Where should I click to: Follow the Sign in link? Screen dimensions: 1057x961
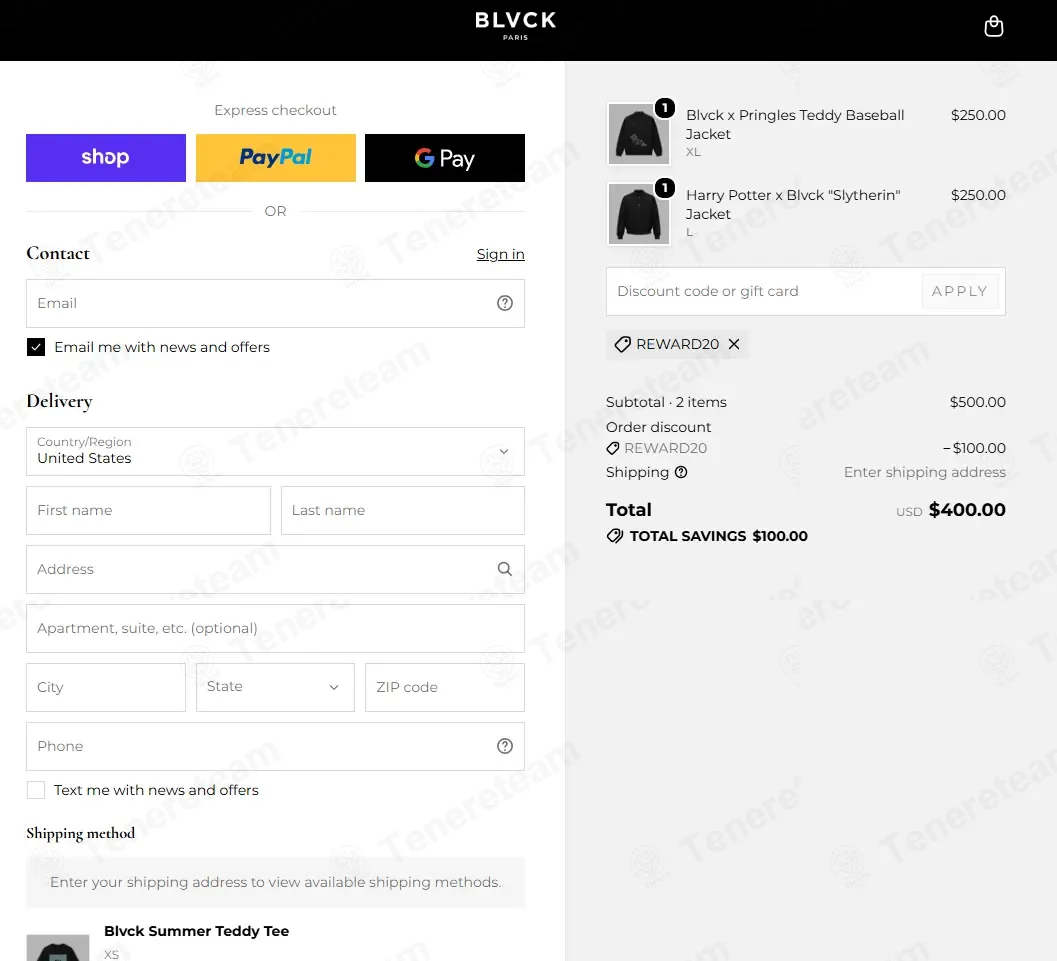(500, 254)
